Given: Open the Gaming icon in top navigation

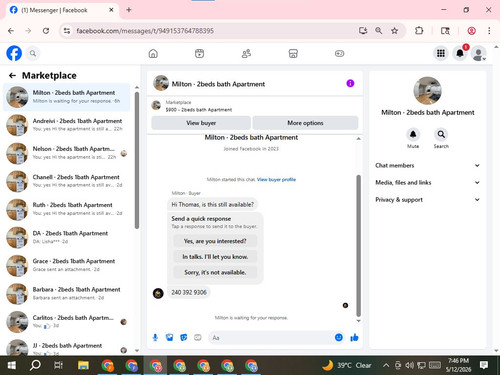Looking at the screenshot, I should click(x=339, y=53).
